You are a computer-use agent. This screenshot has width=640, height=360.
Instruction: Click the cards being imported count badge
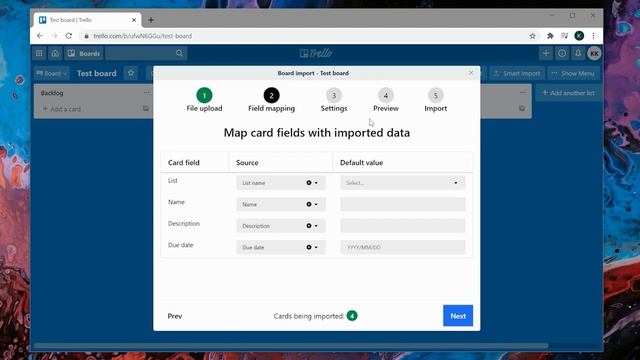tap(352, 316)
